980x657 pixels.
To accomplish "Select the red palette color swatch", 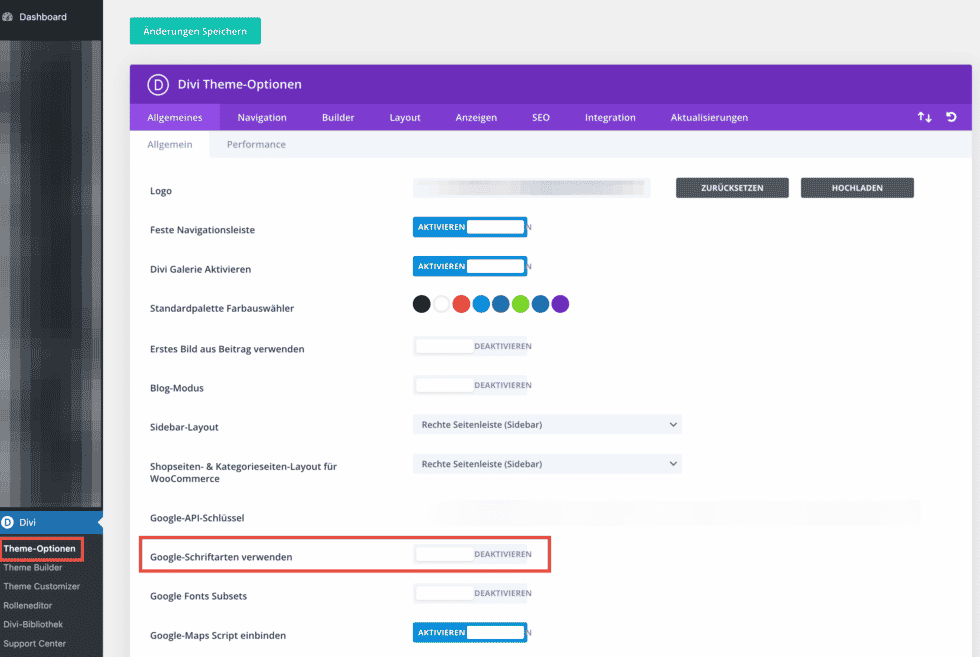I will tap(461, 304).
